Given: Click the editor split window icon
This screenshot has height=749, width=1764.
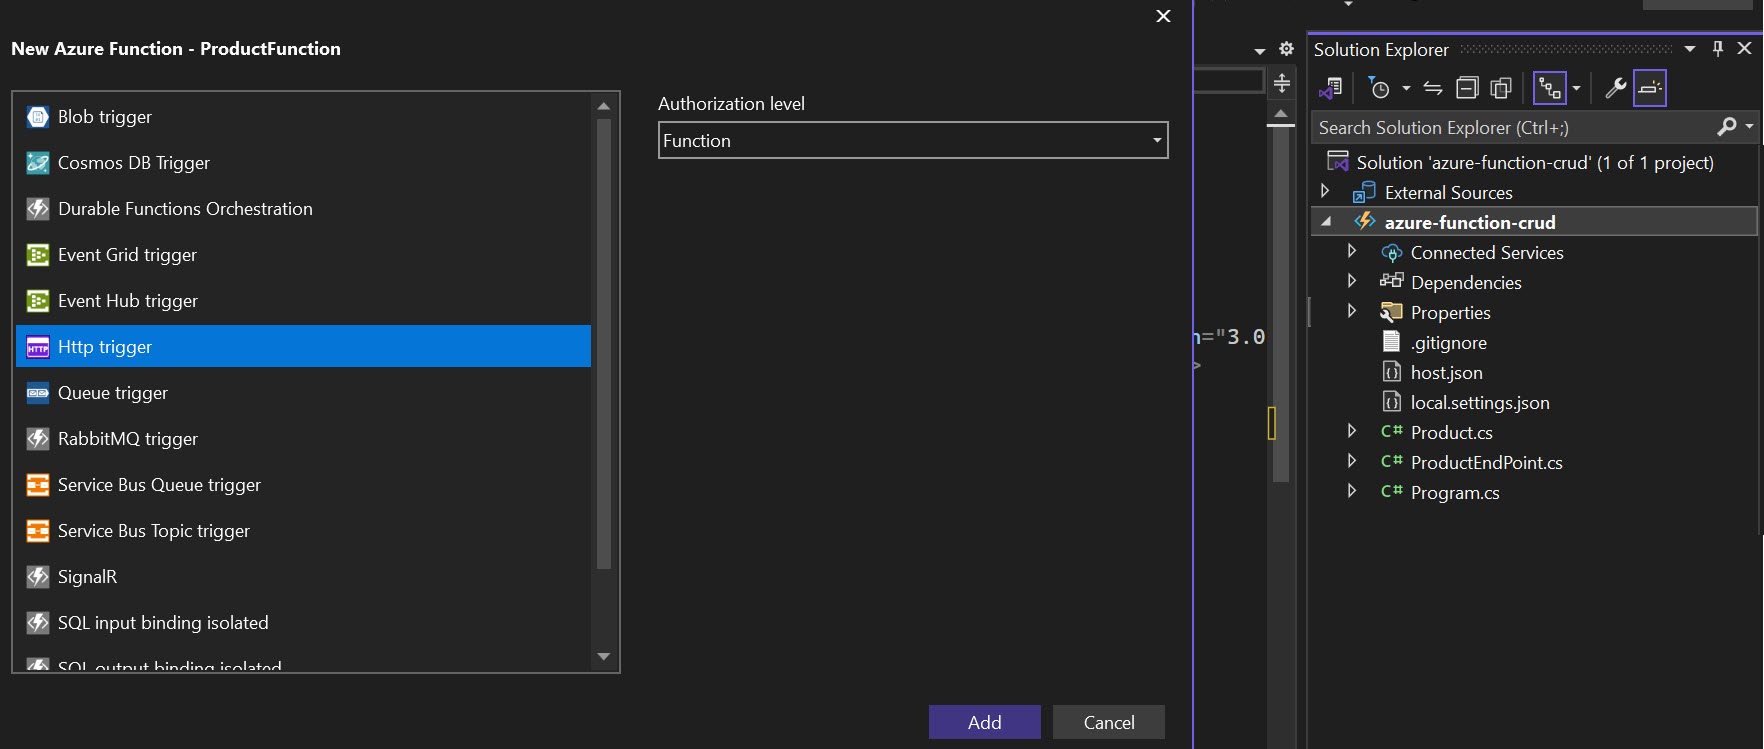Looking at the screenshot, I should tap(1282, 83).
